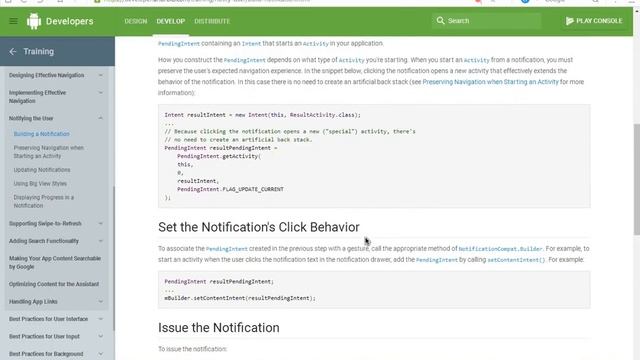The image size is (640, 360).
Task: Expand Best Practices for User Input
Action: click(100, 337)
